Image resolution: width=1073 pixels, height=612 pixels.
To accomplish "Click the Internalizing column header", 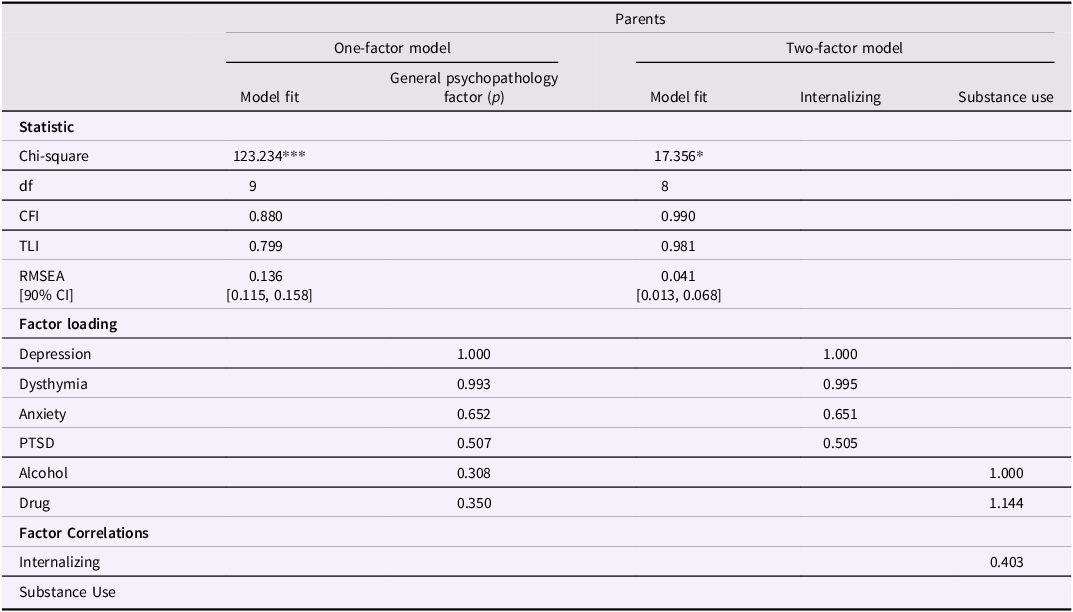I will [x=840, y=97].
